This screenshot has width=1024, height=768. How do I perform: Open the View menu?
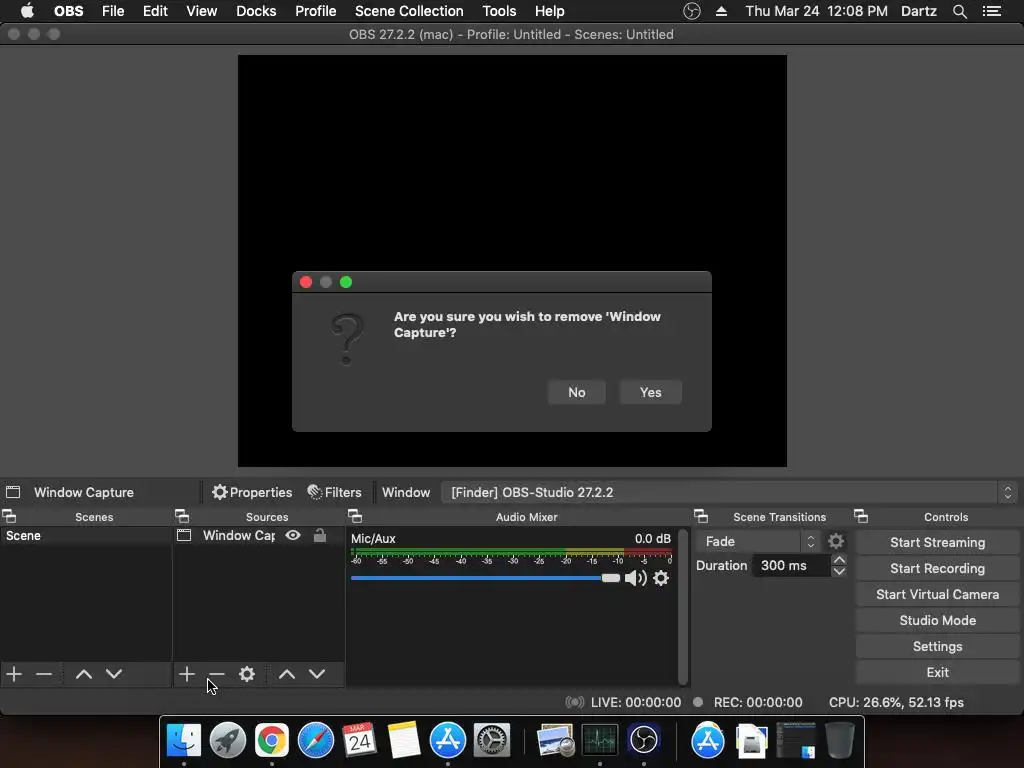(x=201, y=11)
